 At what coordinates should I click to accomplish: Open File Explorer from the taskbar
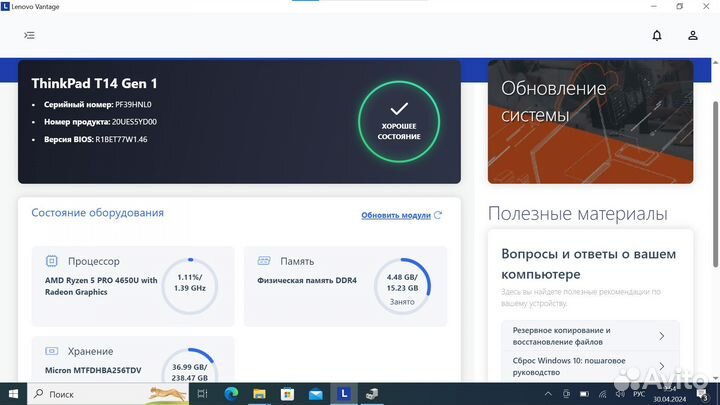259,394
